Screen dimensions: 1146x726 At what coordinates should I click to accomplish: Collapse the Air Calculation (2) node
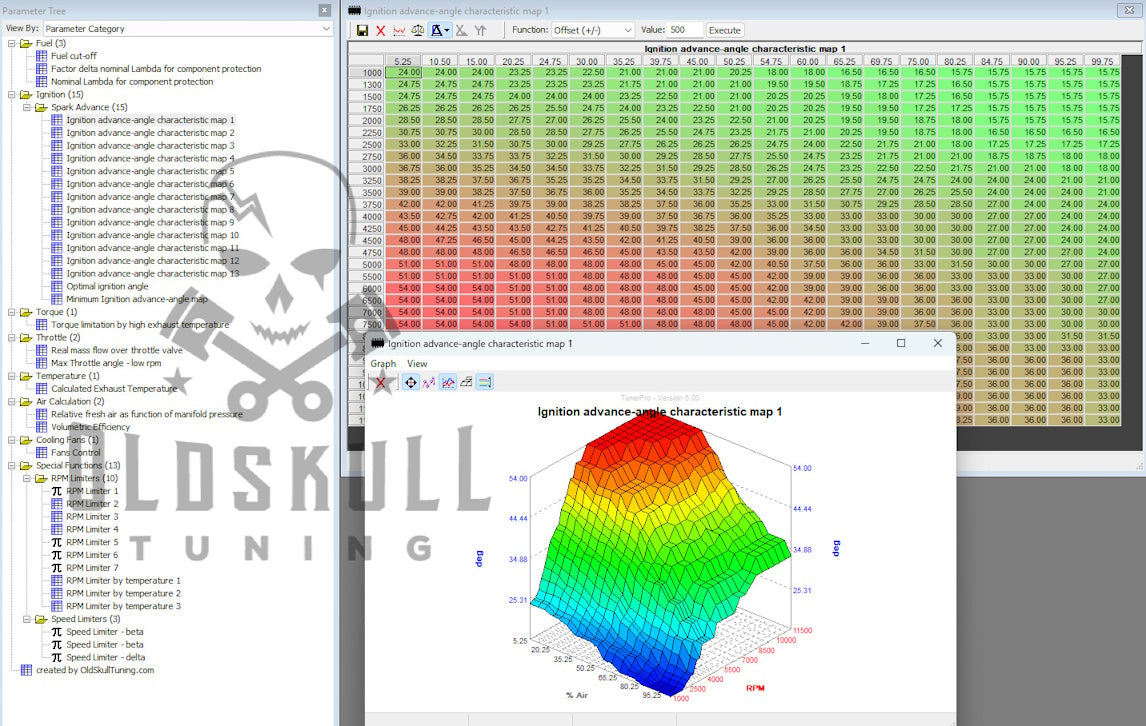pos(11,401)
